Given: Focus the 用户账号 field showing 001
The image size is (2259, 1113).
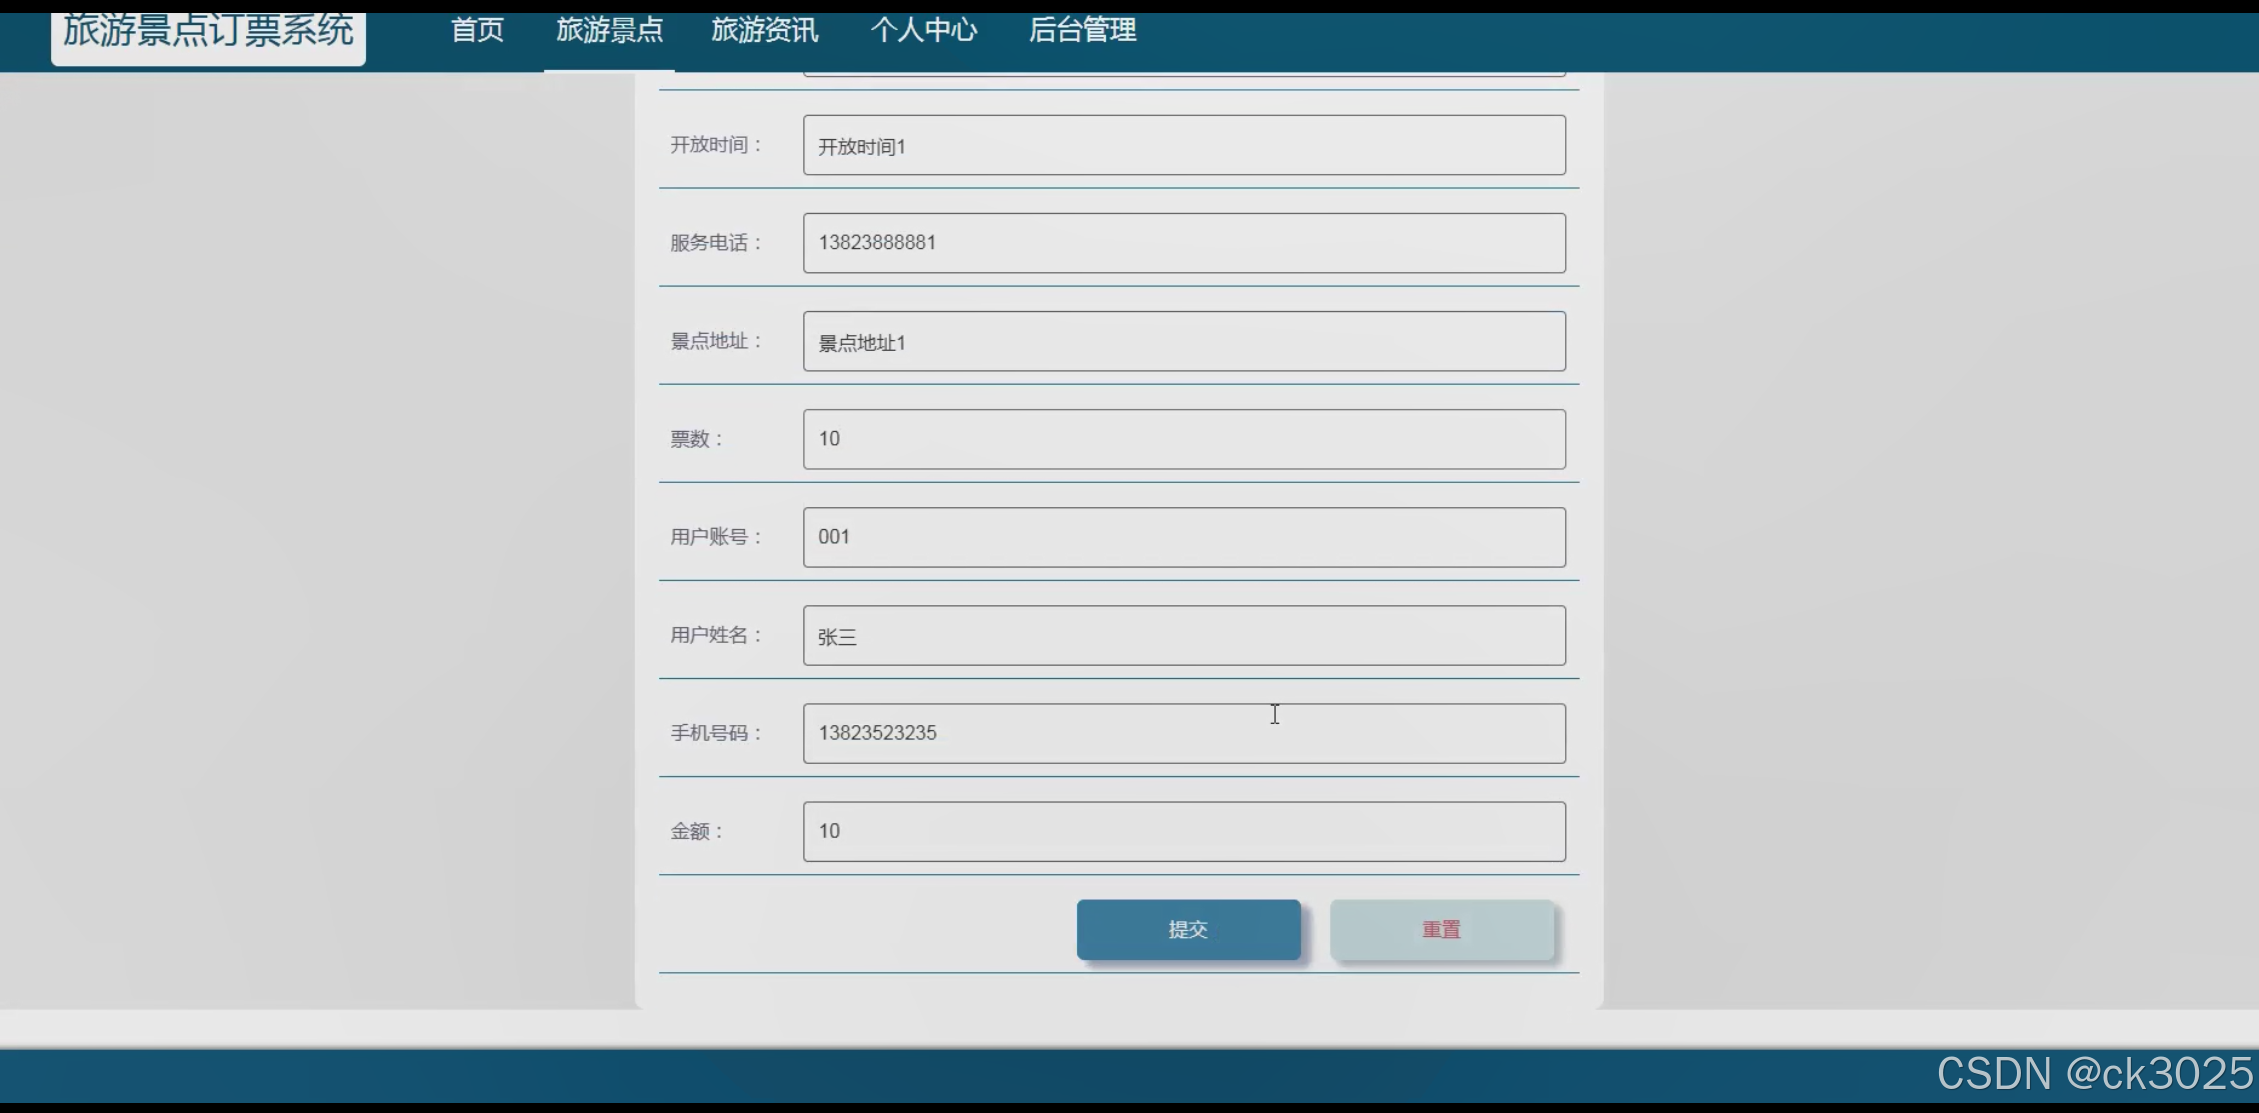Looking at the screenshot, I should [1183, 537].
